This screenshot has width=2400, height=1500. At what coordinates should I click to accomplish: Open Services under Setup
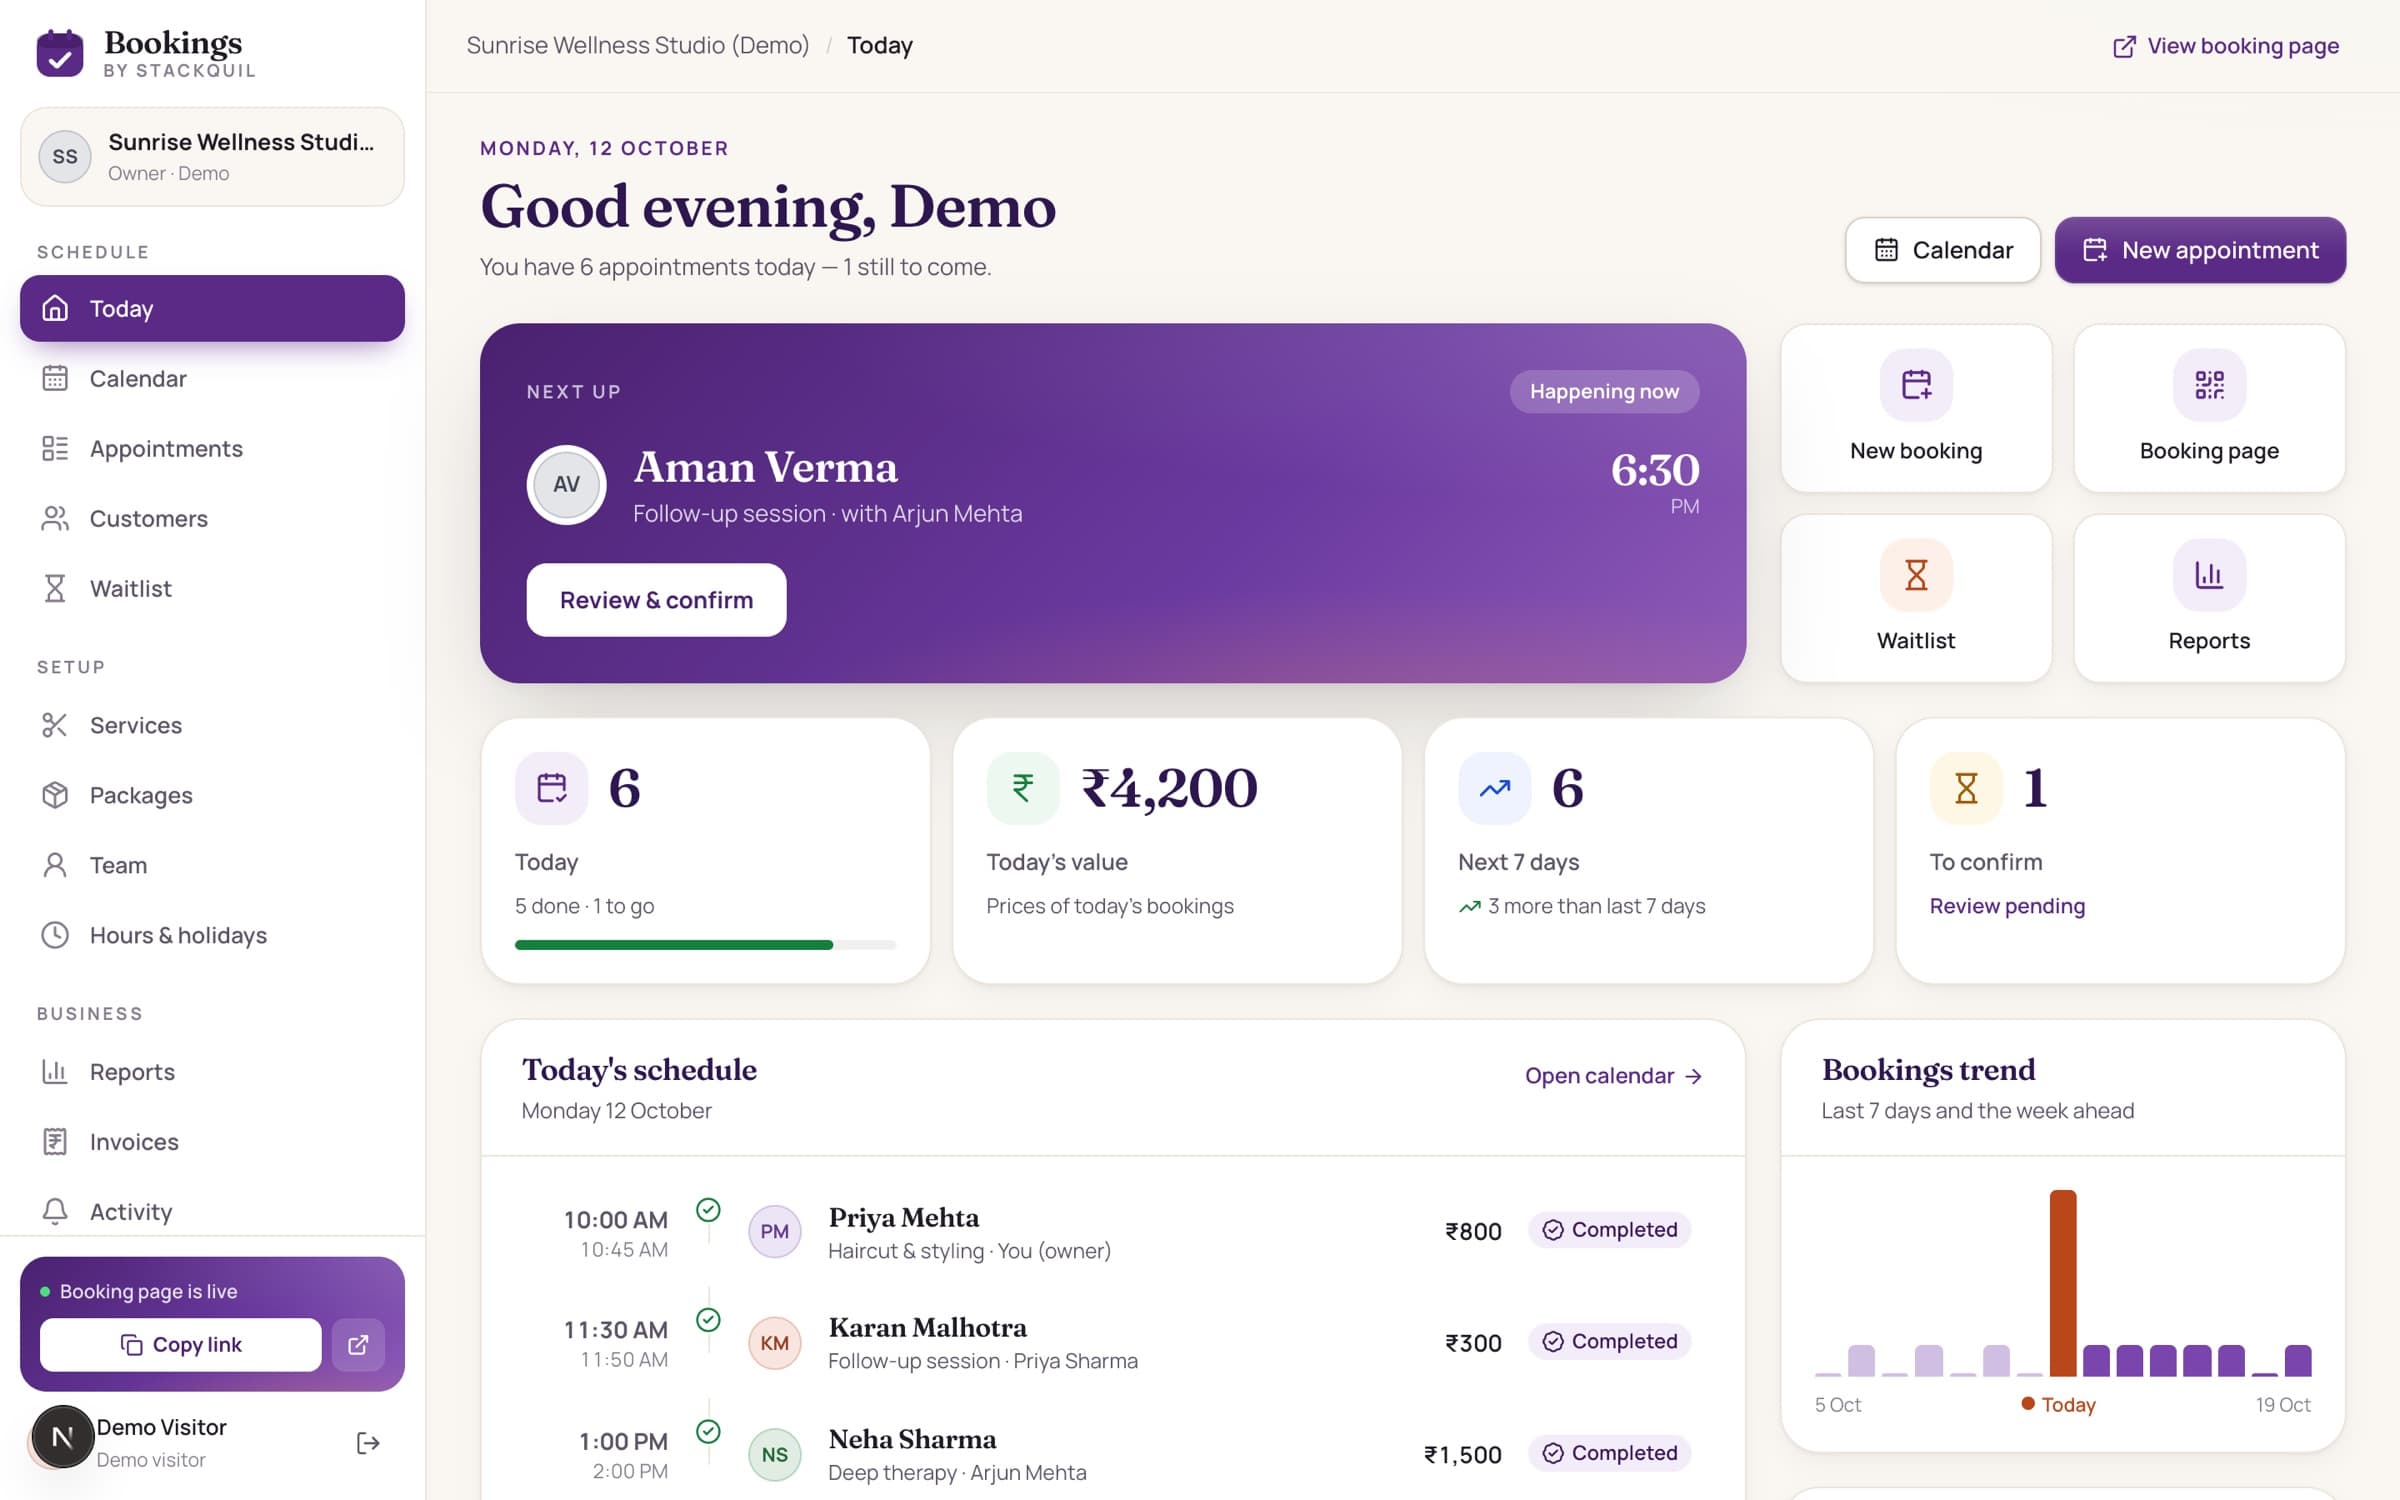[x=212, y=725]
